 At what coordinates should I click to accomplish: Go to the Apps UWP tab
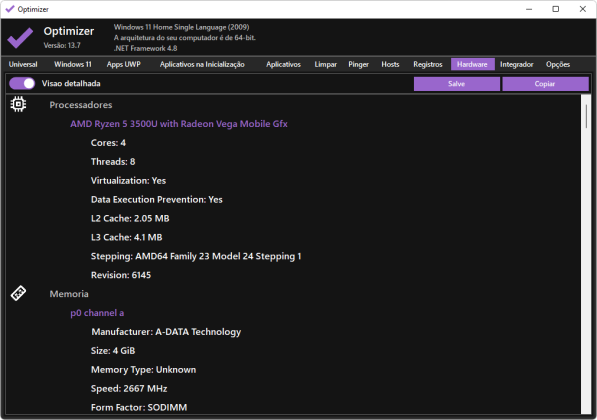(x=124, y=64)
